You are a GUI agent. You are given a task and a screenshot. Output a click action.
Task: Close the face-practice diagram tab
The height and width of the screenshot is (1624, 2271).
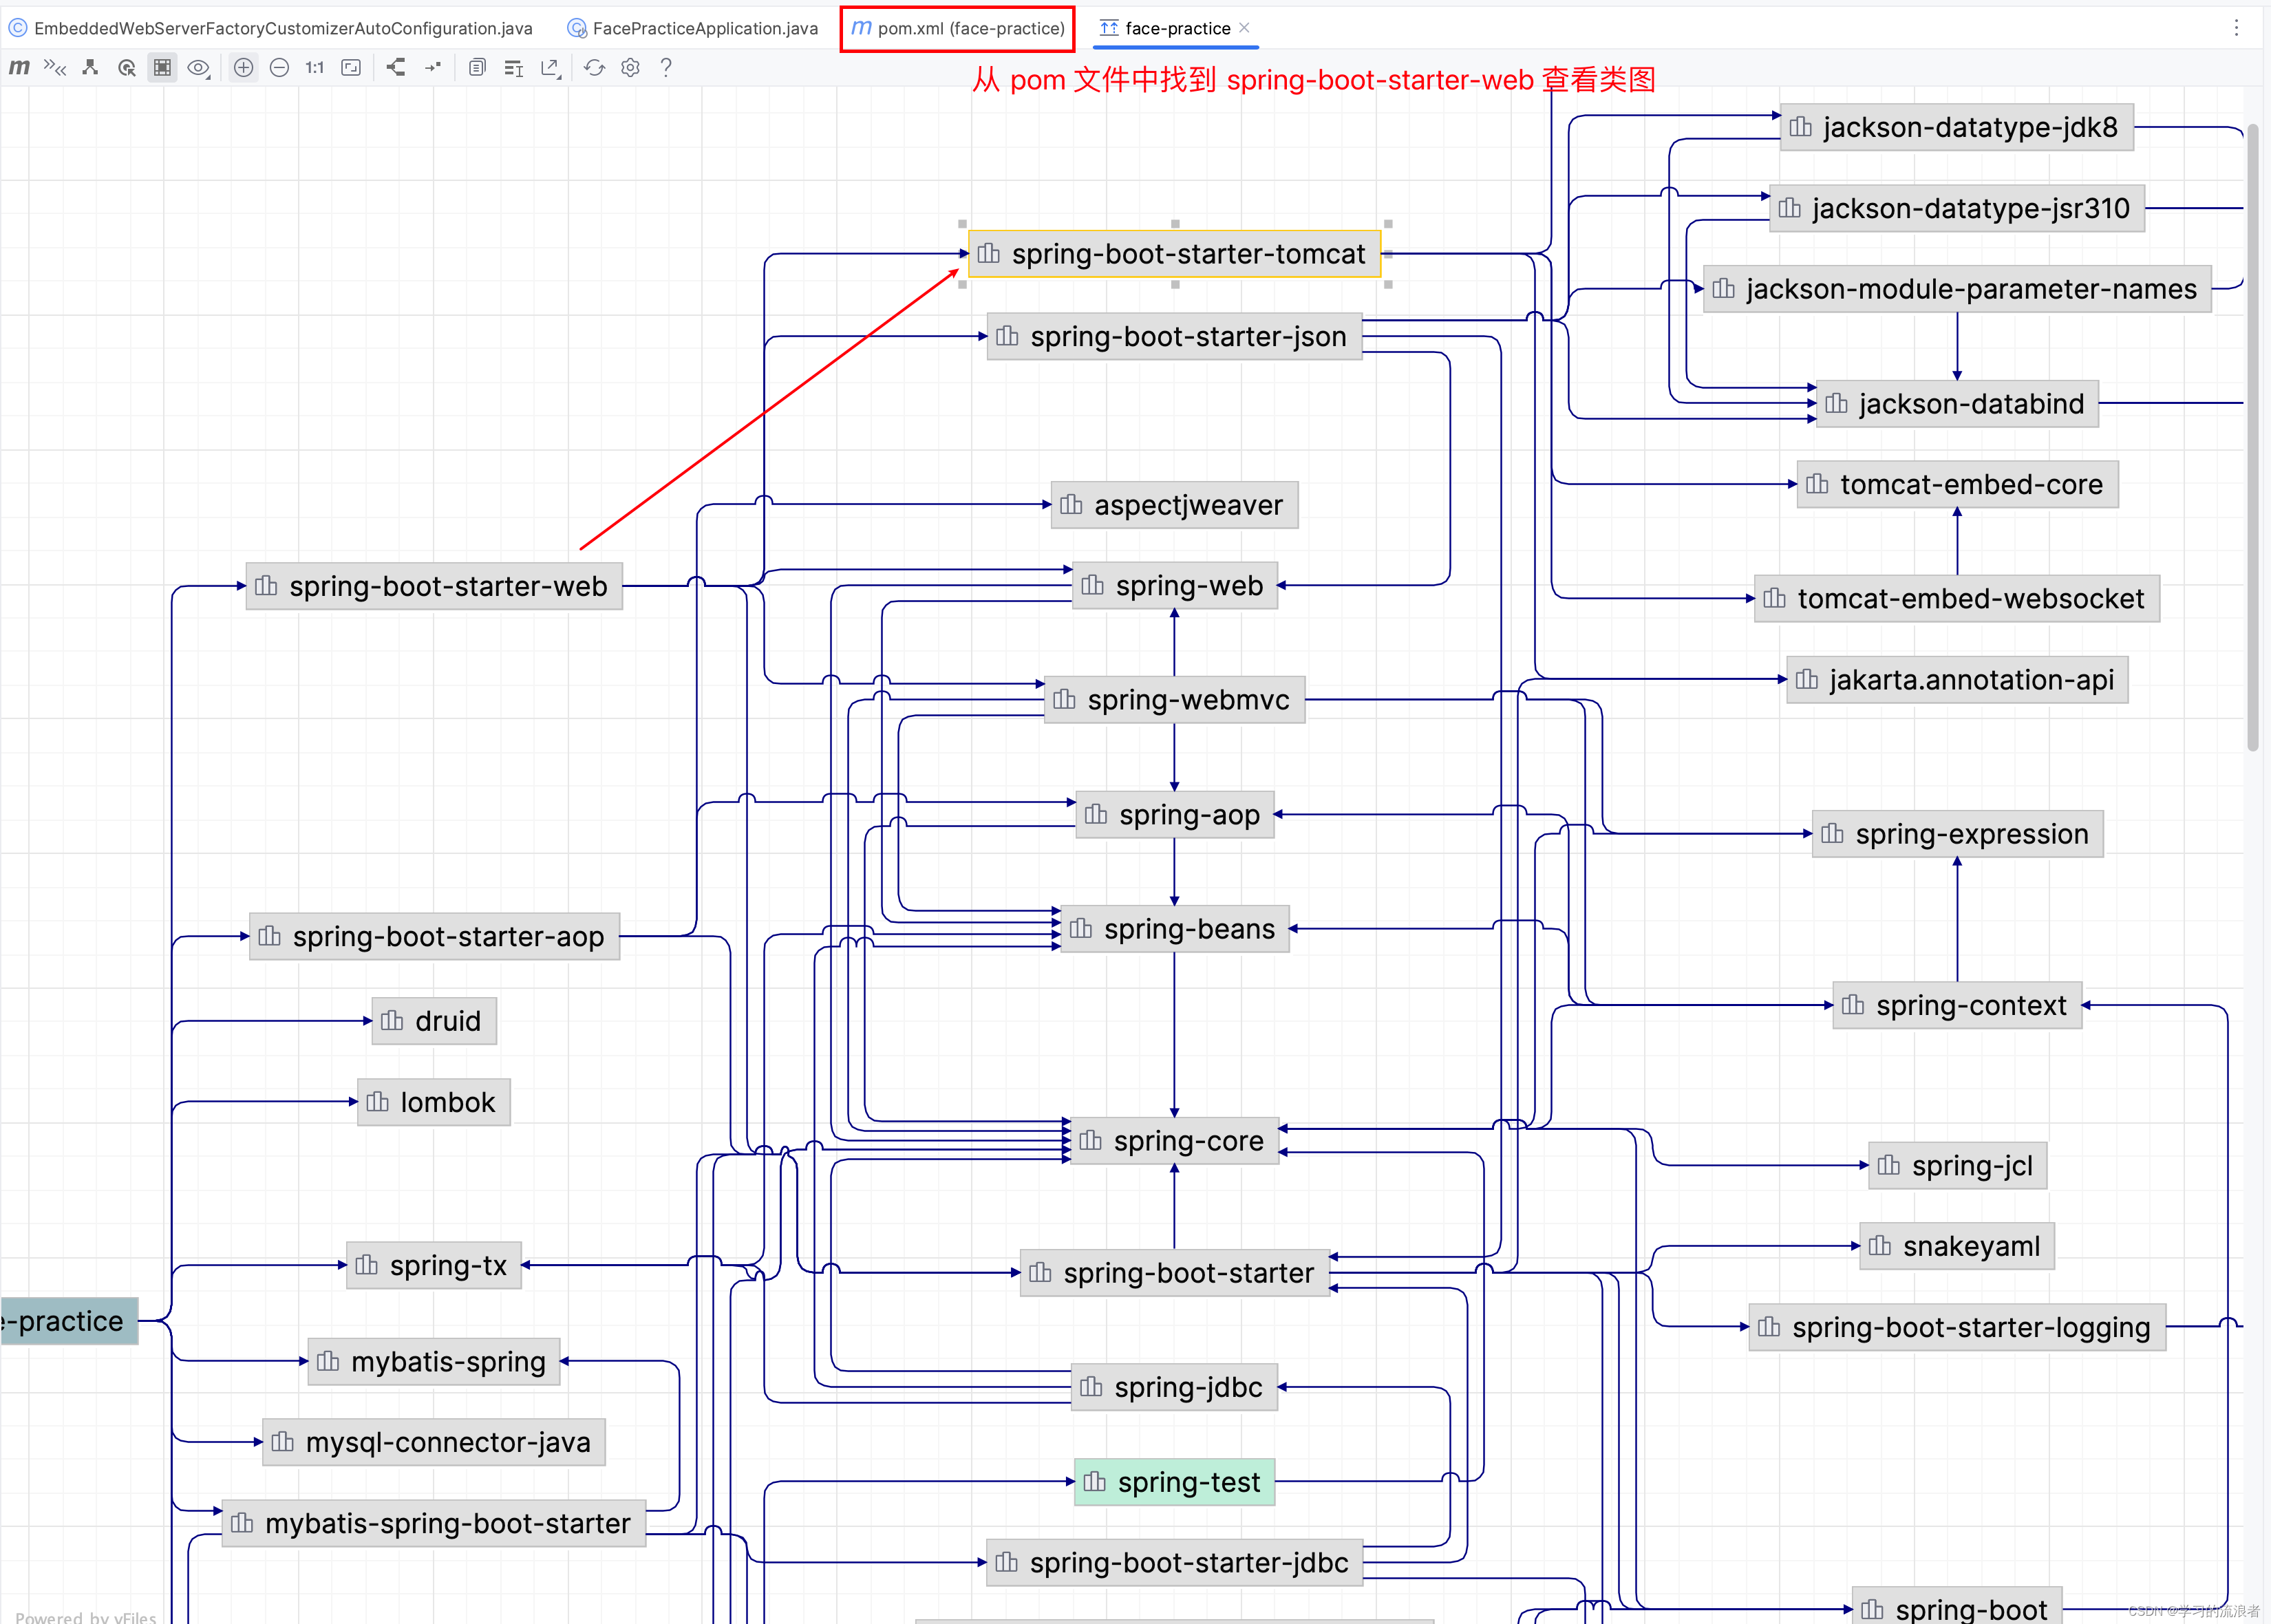1244,28
